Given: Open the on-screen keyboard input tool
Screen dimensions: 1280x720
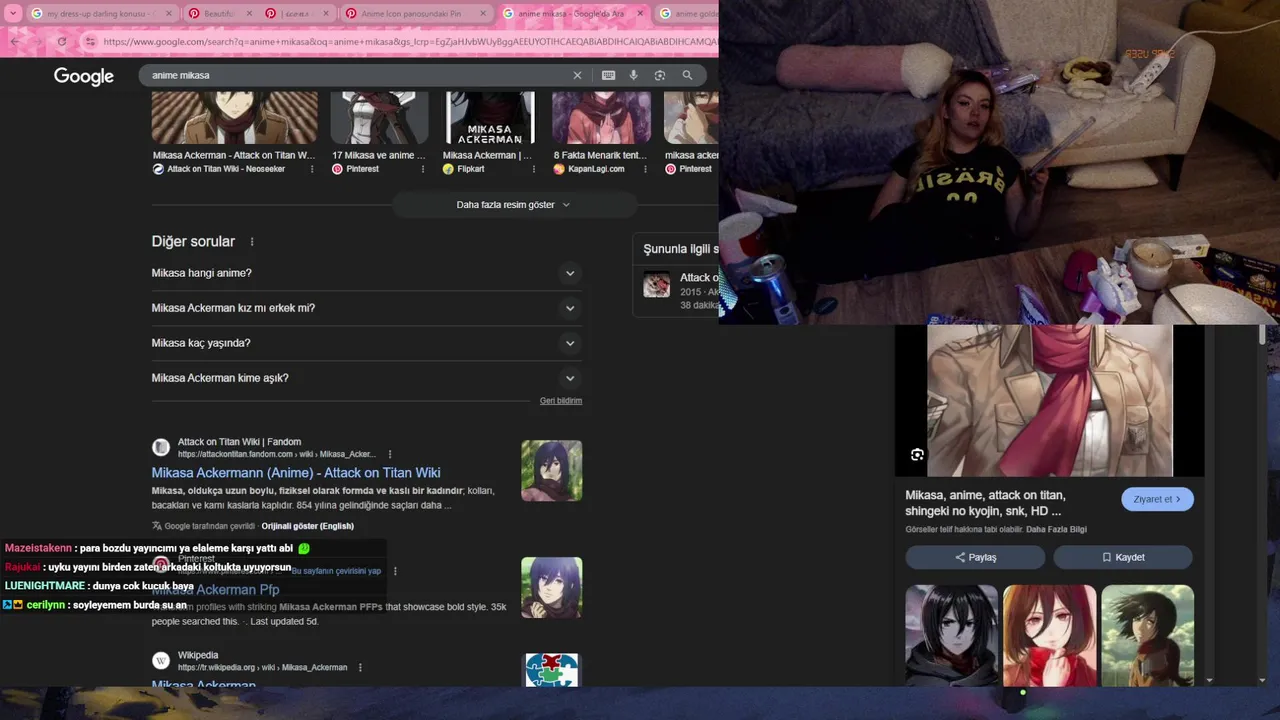Looking at the screenshot, I should coord(608,75).
